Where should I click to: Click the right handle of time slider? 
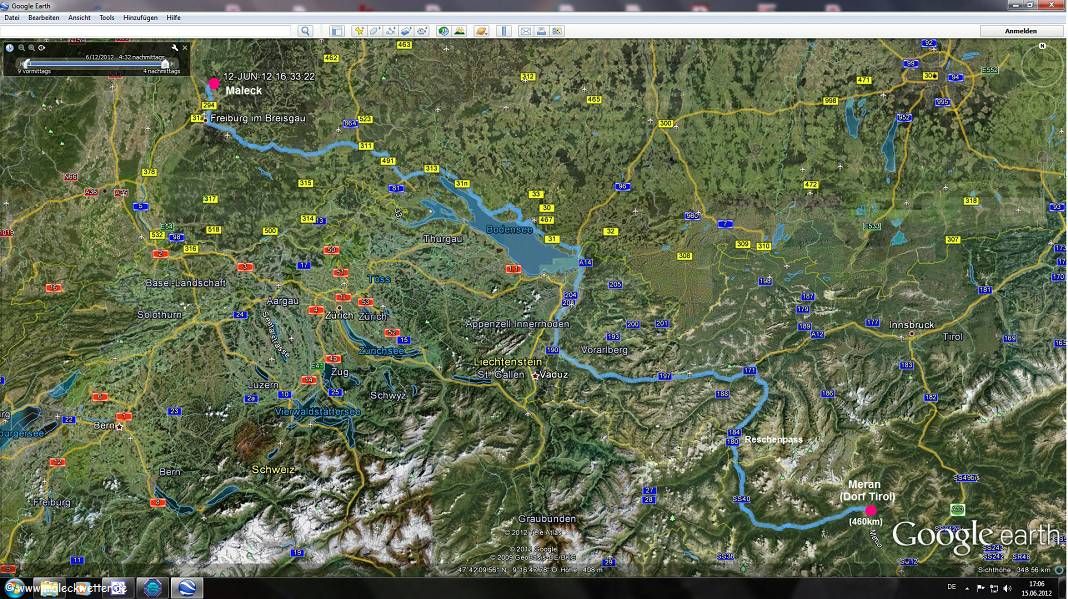click(165, 64)
